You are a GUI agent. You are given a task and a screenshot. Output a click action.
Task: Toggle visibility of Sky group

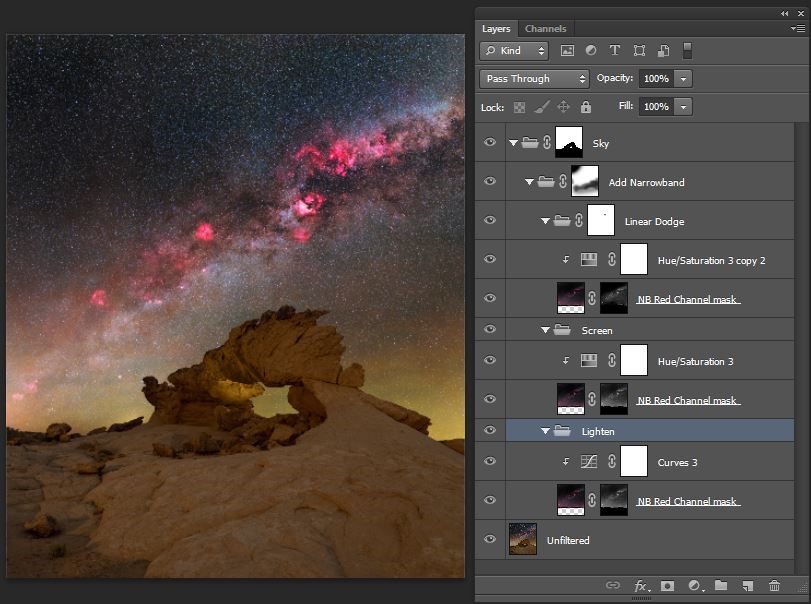pos(490,143)
